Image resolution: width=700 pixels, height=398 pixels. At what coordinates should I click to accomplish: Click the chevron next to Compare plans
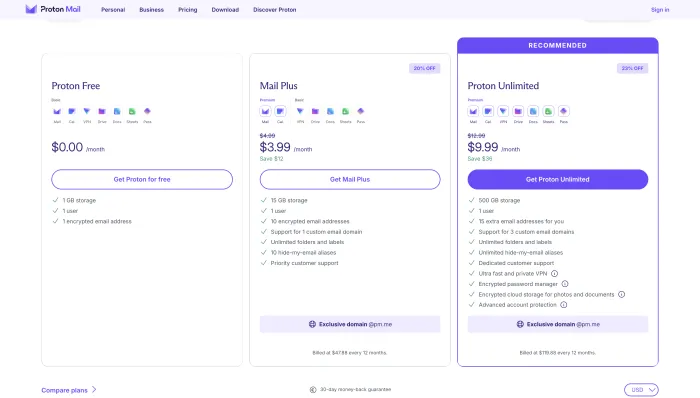94,390
